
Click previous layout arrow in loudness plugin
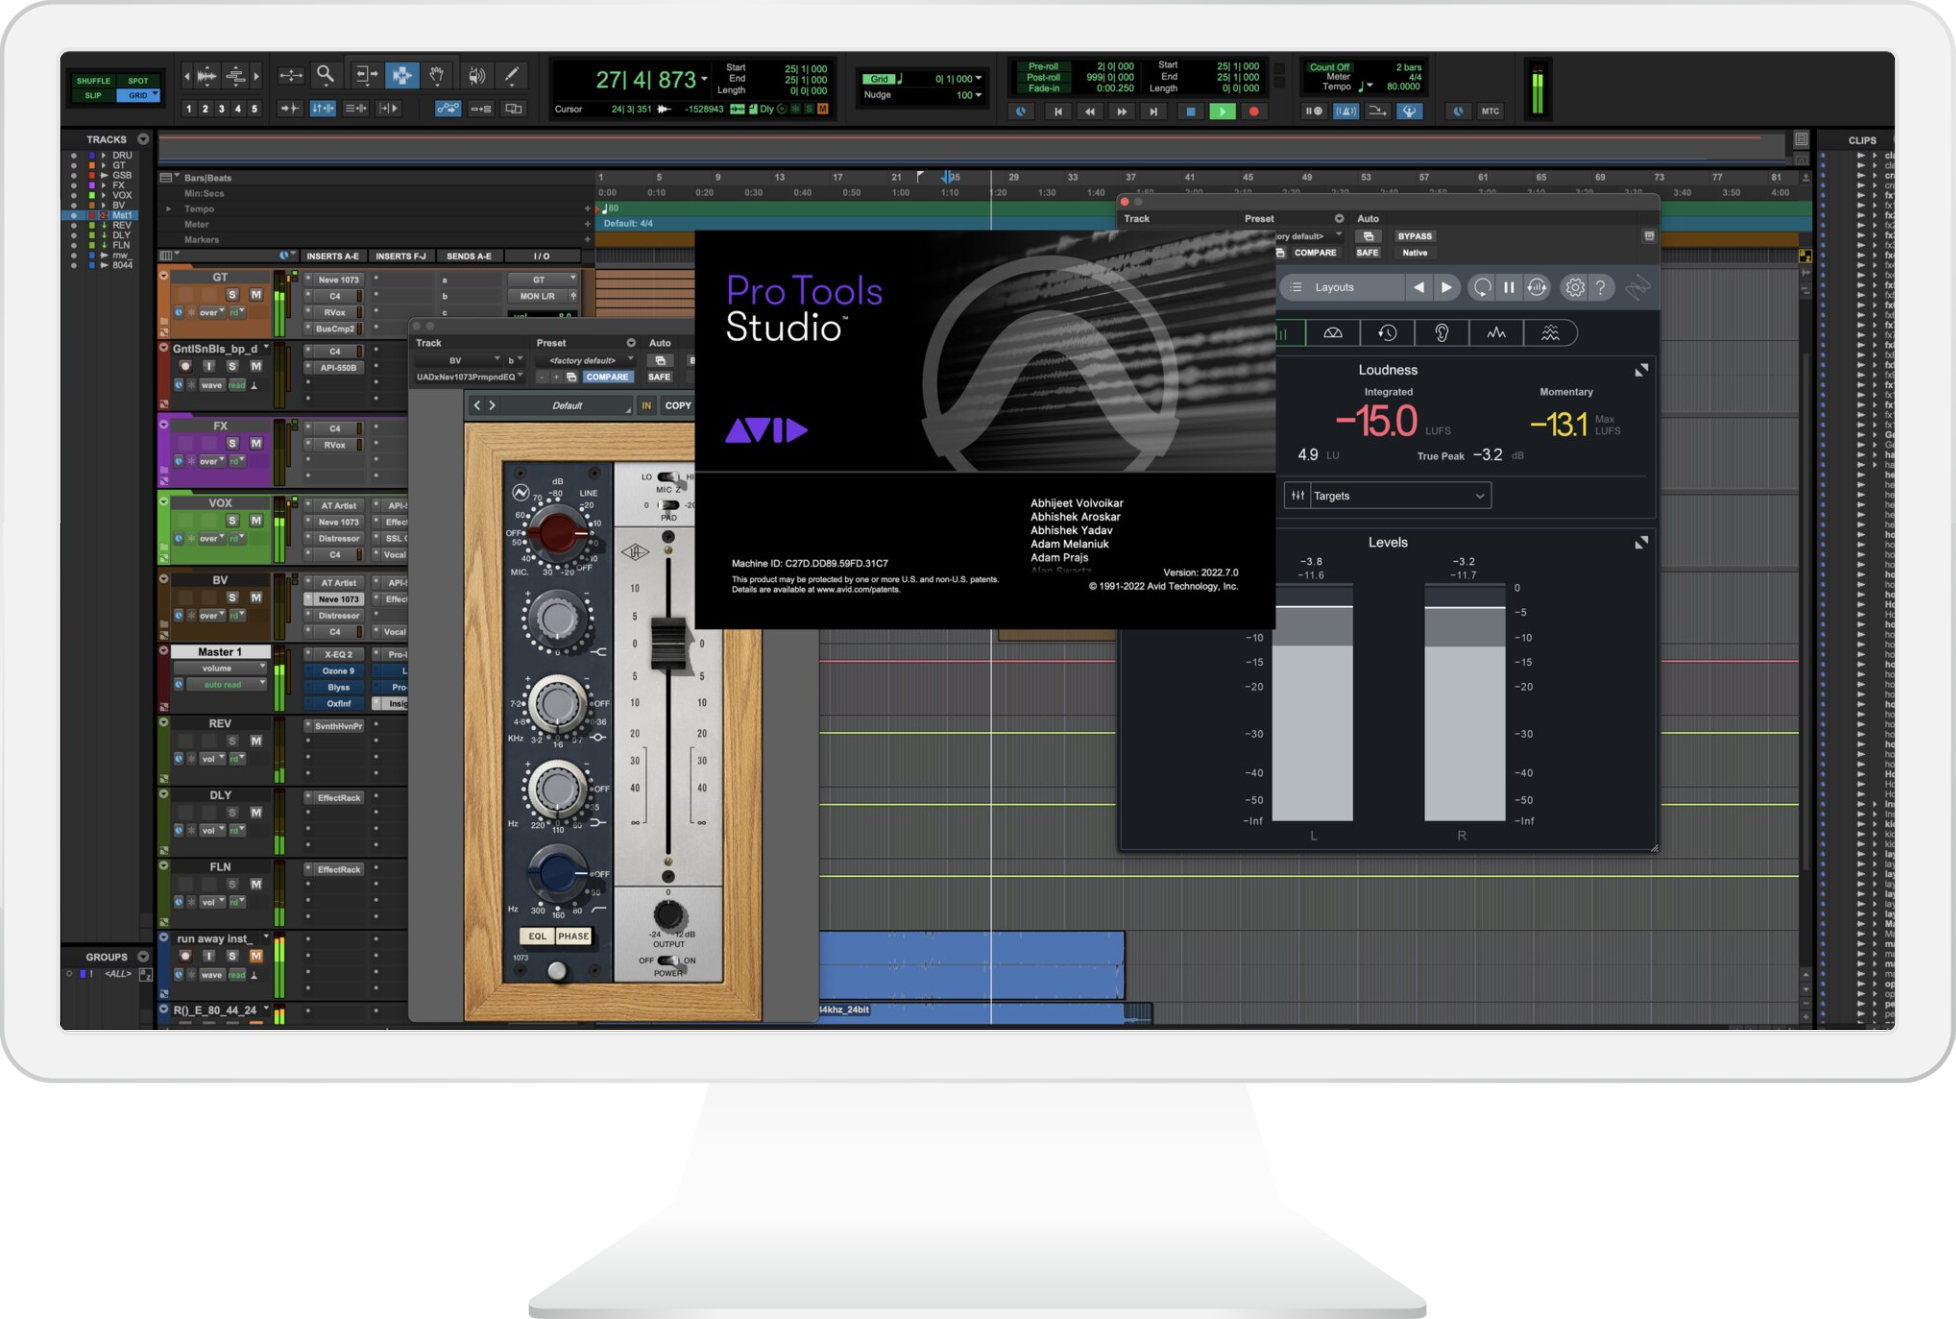coord(1418,288)
